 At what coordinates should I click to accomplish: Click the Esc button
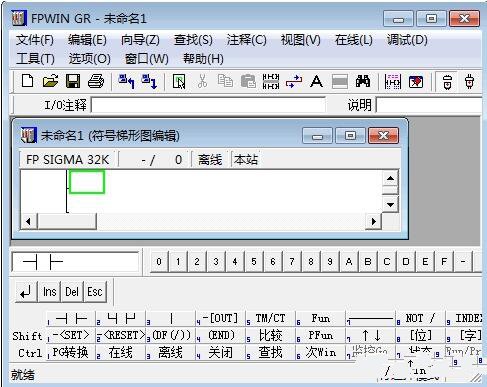point(95,292)
